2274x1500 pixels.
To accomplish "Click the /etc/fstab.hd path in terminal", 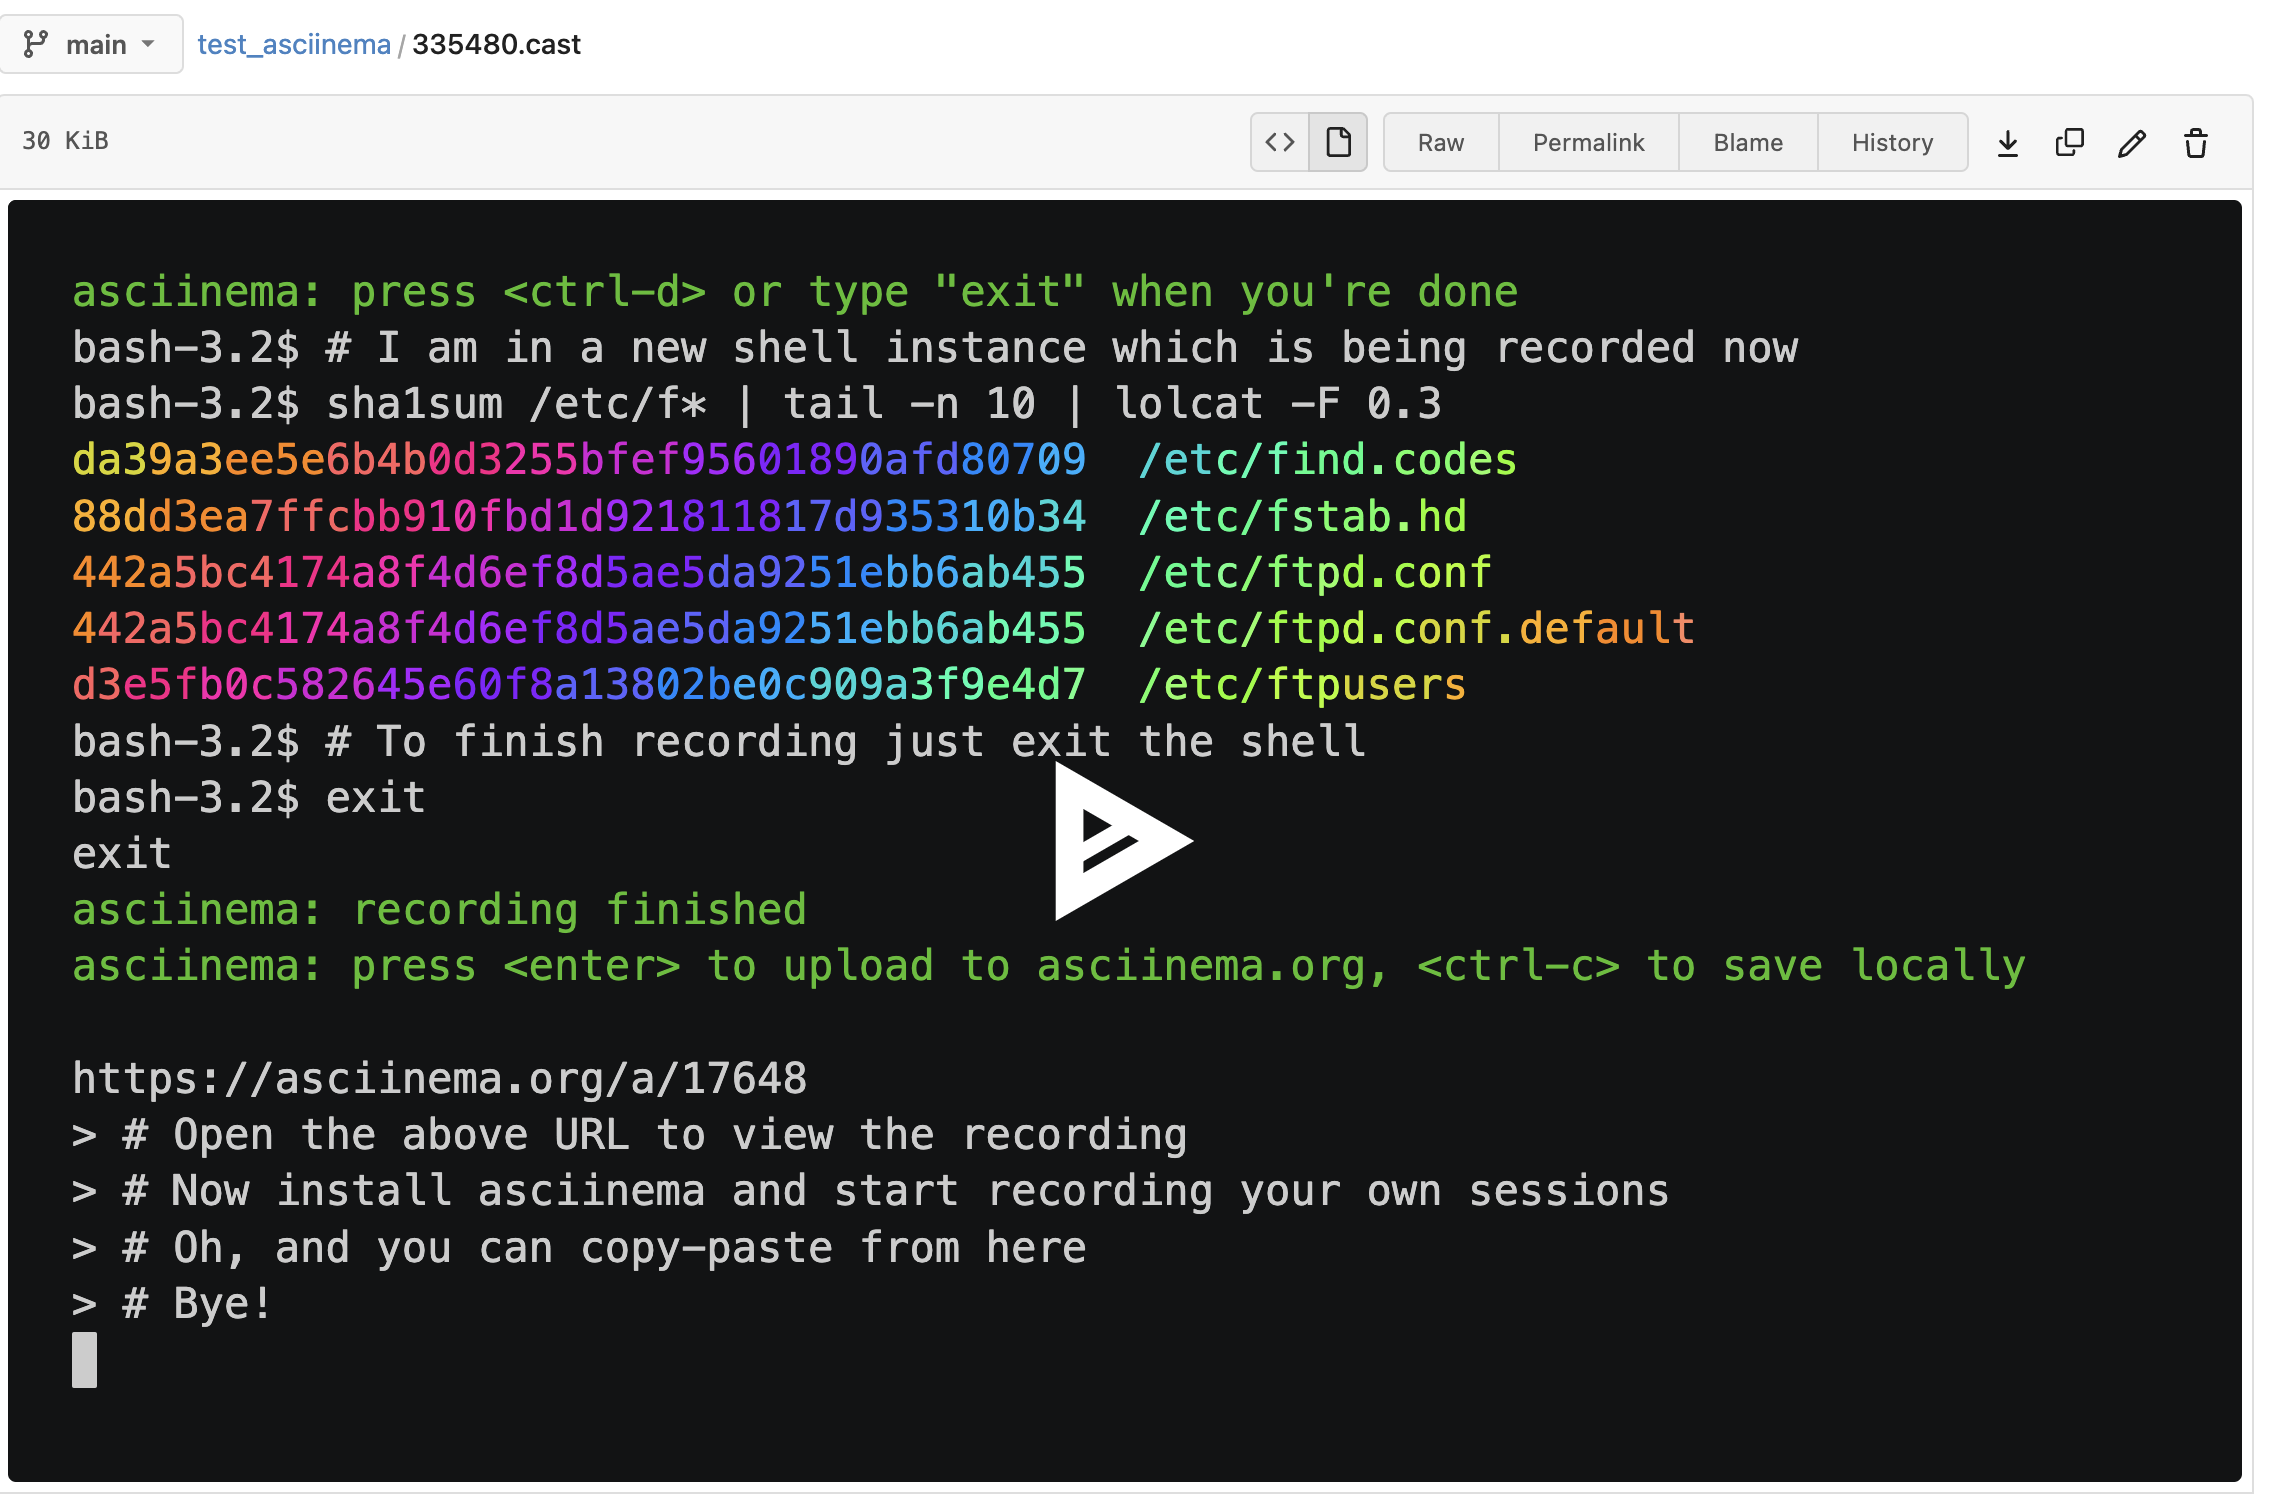I will (1302, 516).
